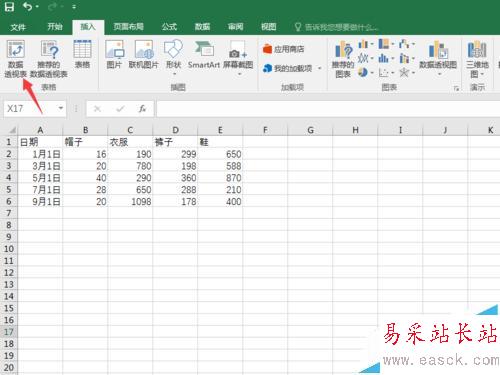This screenshot has height=375, width=500.
Task: Click the PivotTable (数据透视表) icon
Action: [16, 59]
